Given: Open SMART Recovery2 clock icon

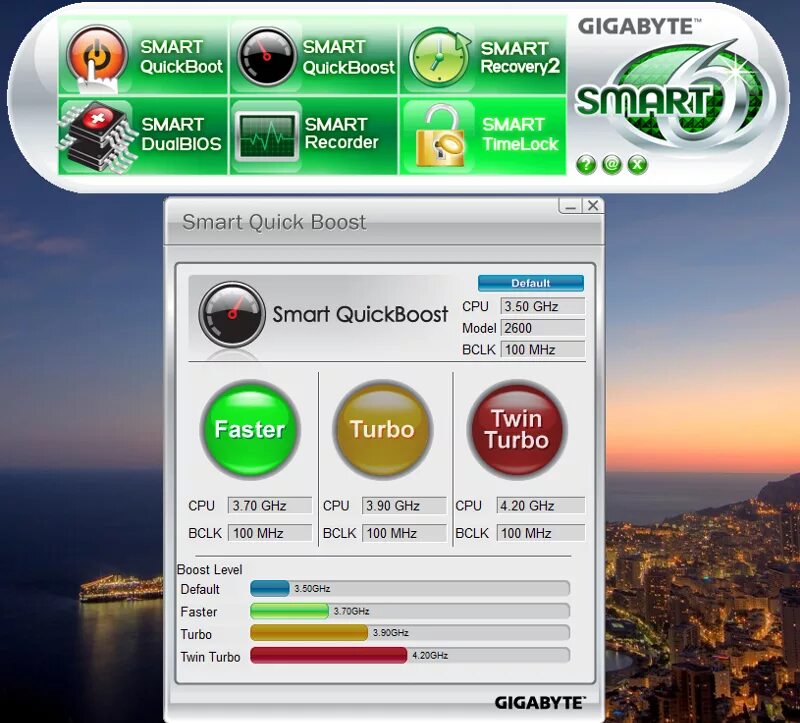Looking at the screenshot, I should tap(439, 57).
